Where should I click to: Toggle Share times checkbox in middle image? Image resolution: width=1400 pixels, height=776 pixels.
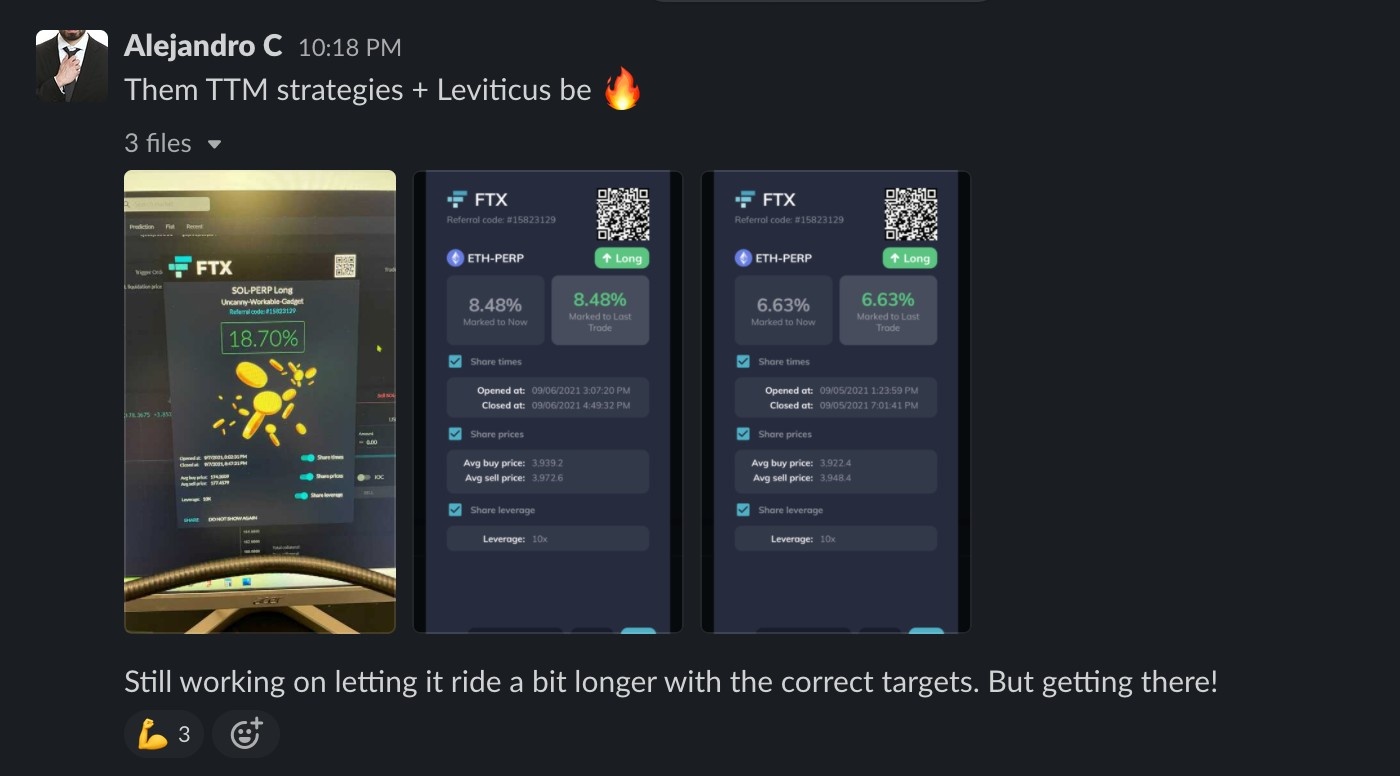click(455, 361)
